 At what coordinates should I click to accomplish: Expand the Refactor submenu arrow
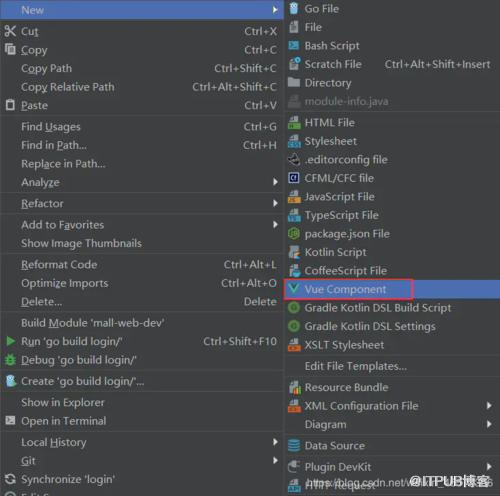tap(275, 203)
